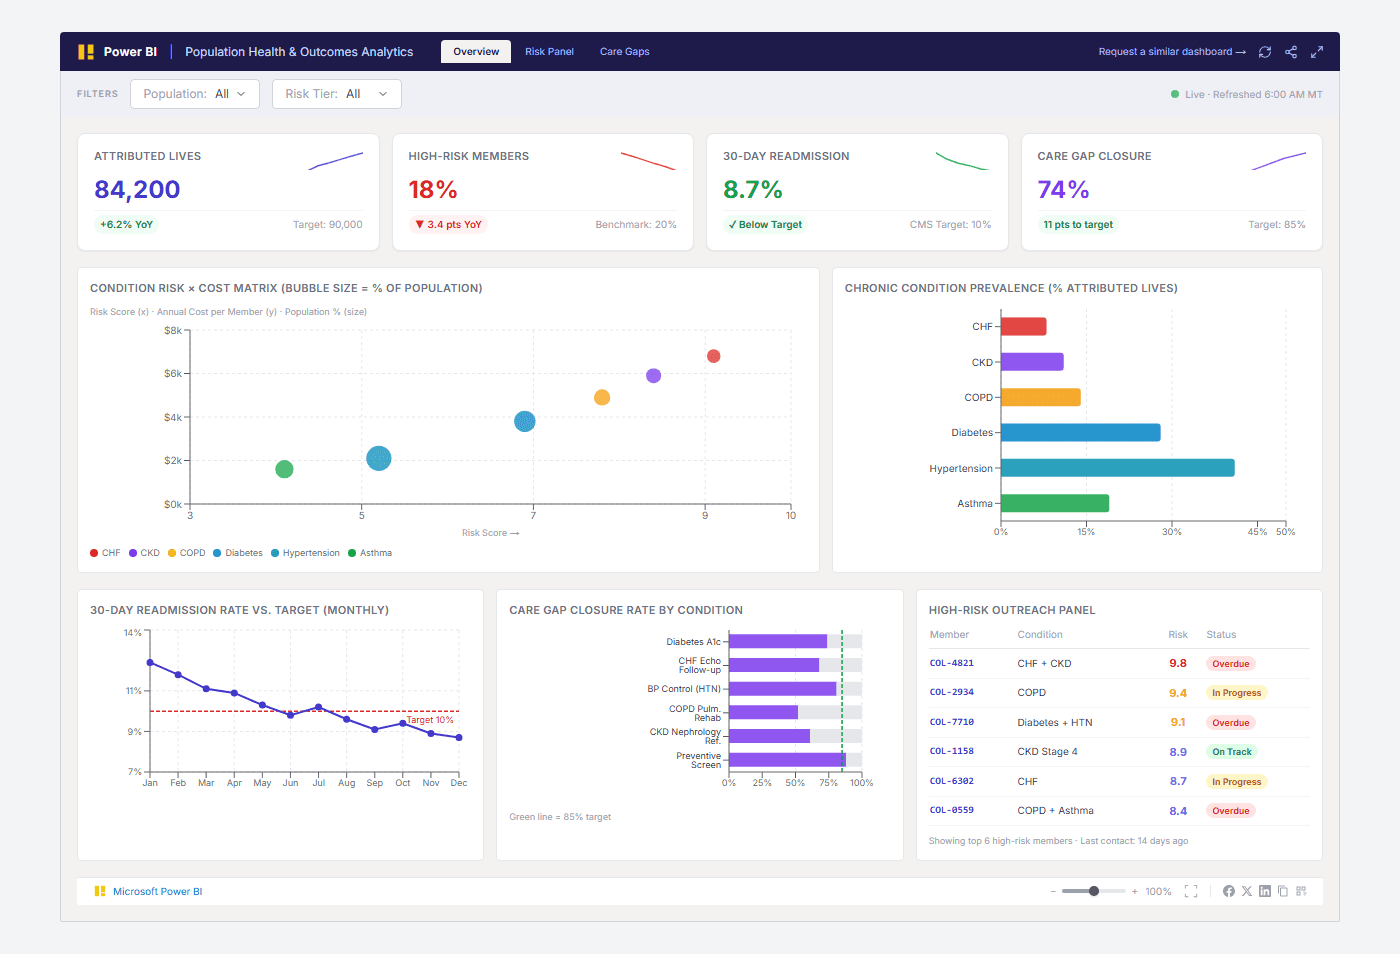Click the footer Power BI logo icon

tap(100, 891)
